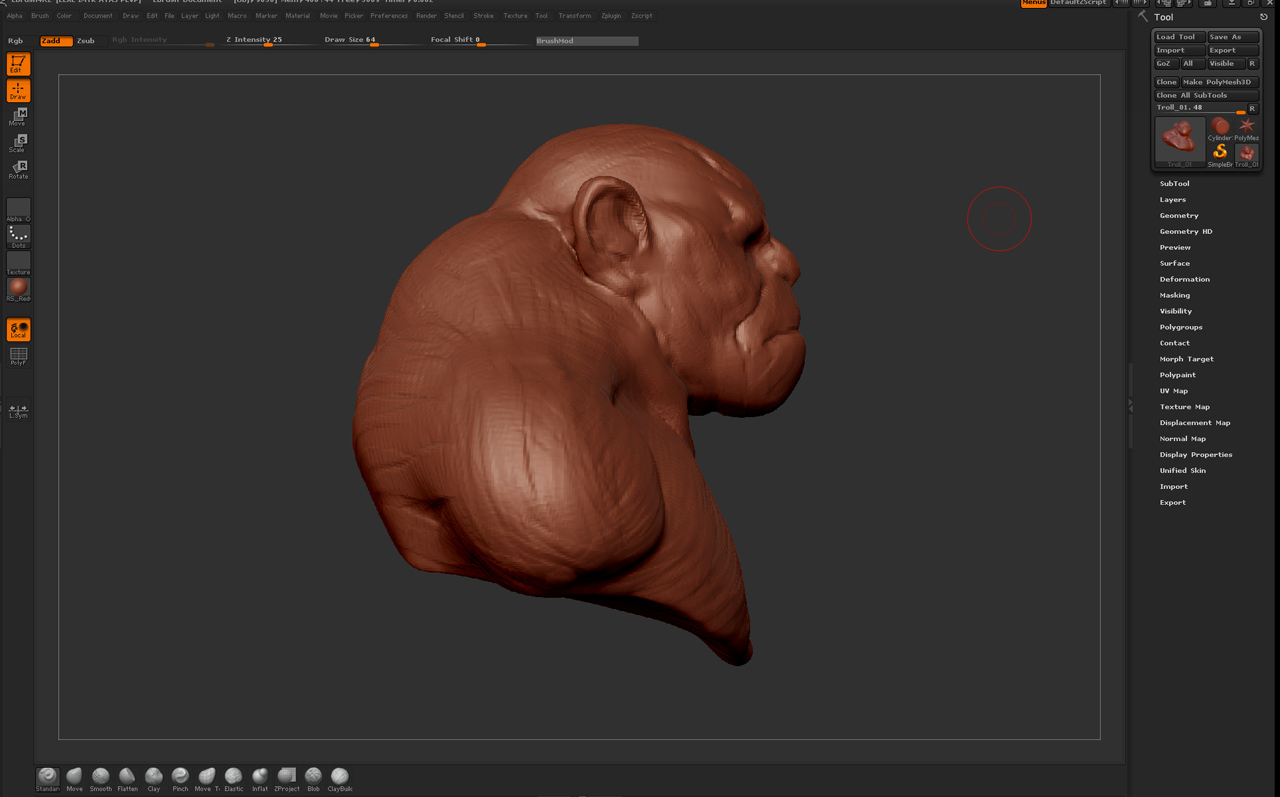Click the Save As button
The image size is (1280, 797).
(1233, 37)
